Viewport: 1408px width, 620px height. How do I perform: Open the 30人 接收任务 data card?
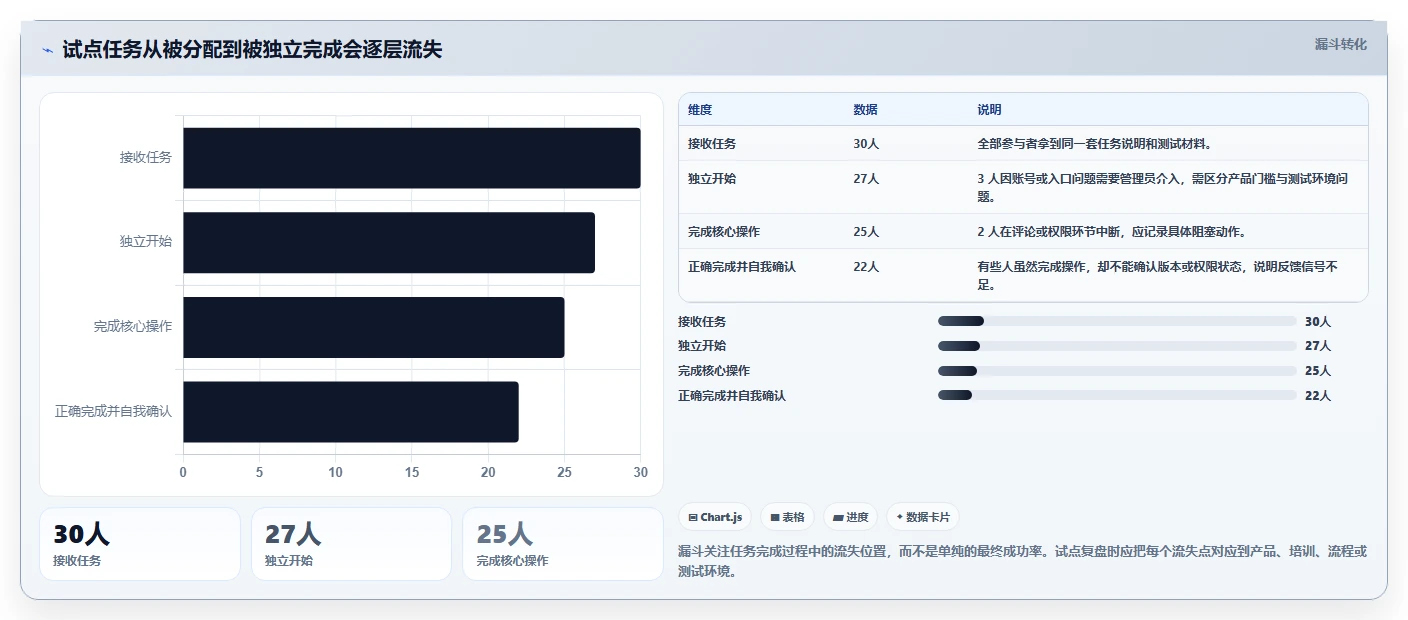(x=140, y=544)
